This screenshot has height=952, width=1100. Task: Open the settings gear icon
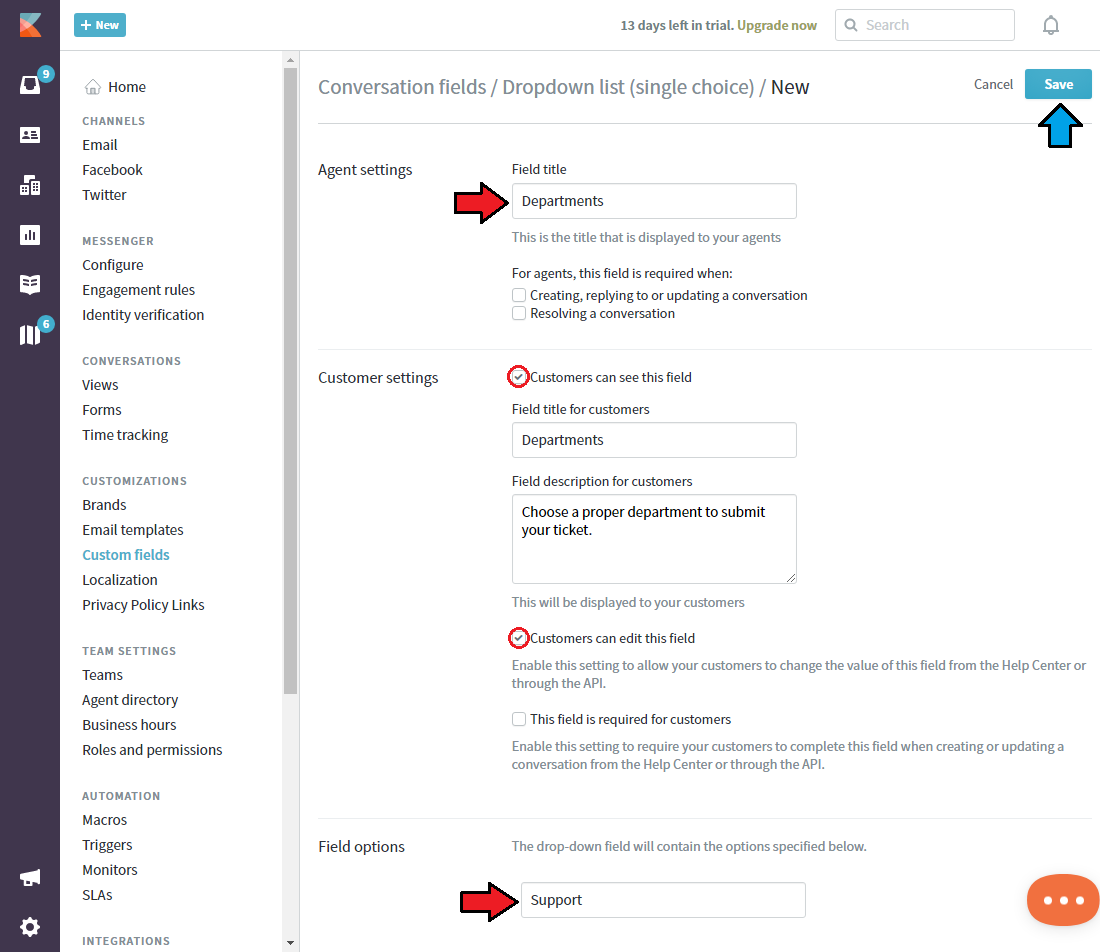pos(30,927)
